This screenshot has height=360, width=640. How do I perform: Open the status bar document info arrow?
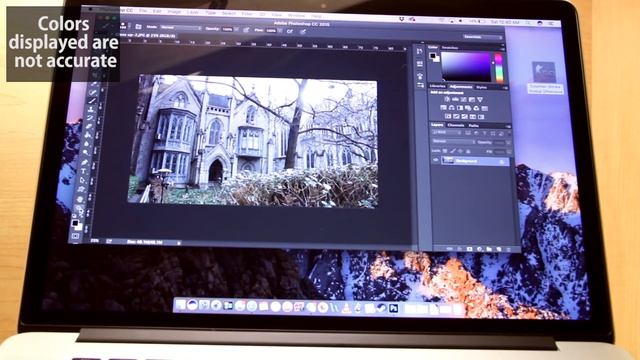[178, 243]
